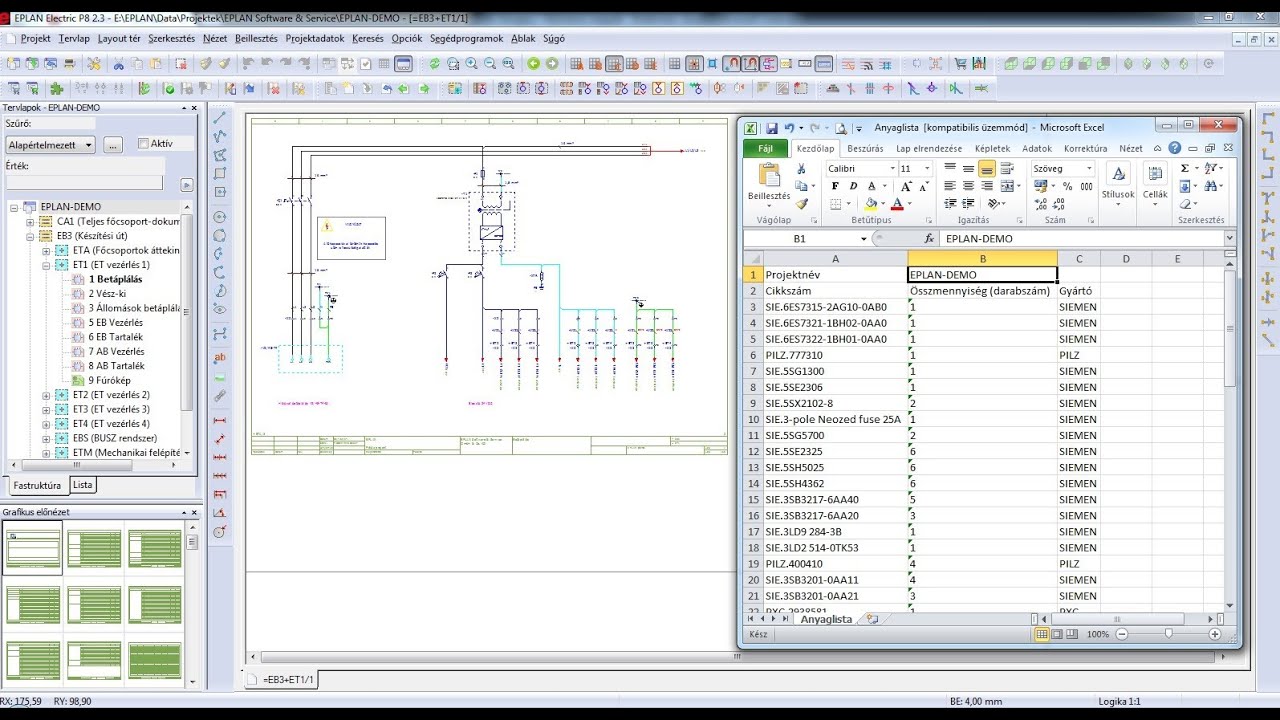1280x720 pixels.
Task: Click the Stílusok styles button
Action: point(1118,183)
